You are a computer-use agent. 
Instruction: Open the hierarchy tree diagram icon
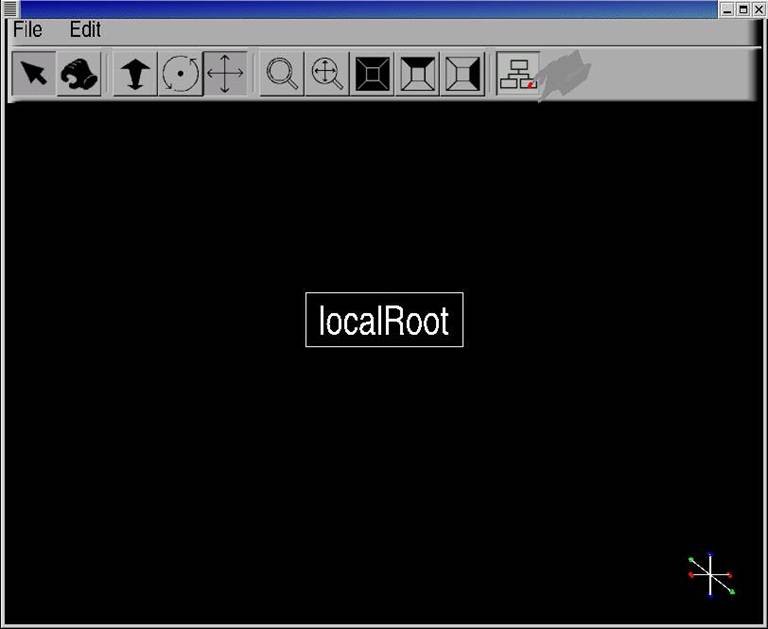coord(518,73)
